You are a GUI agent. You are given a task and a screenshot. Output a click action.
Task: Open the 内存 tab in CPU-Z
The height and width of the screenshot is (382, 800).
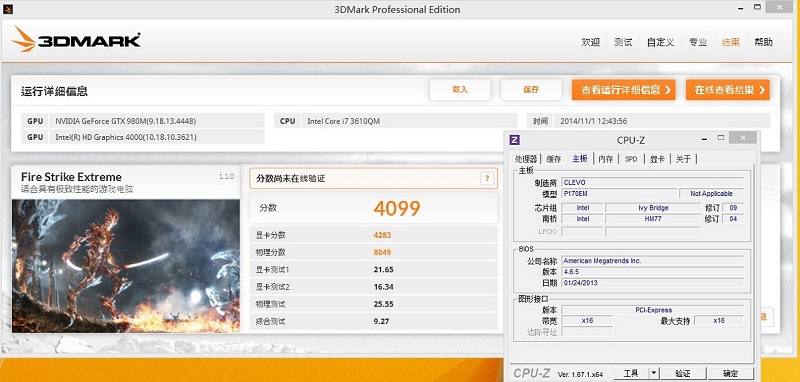(x=606, y=159)
